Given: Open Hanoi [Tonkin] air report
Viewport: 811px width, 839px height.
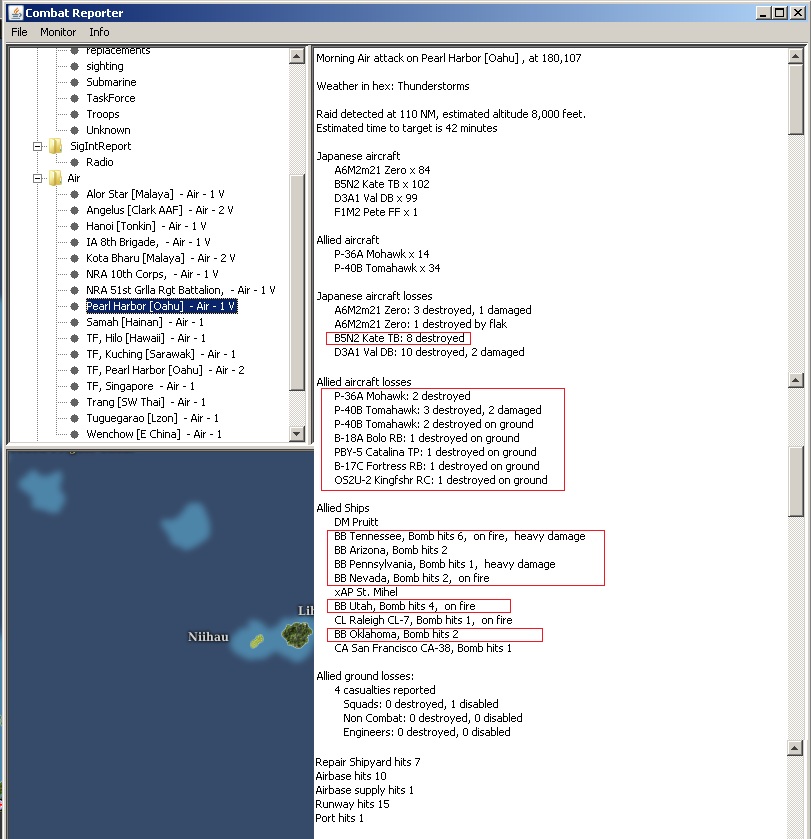Looking at the screenshot, I should [146, 226].
